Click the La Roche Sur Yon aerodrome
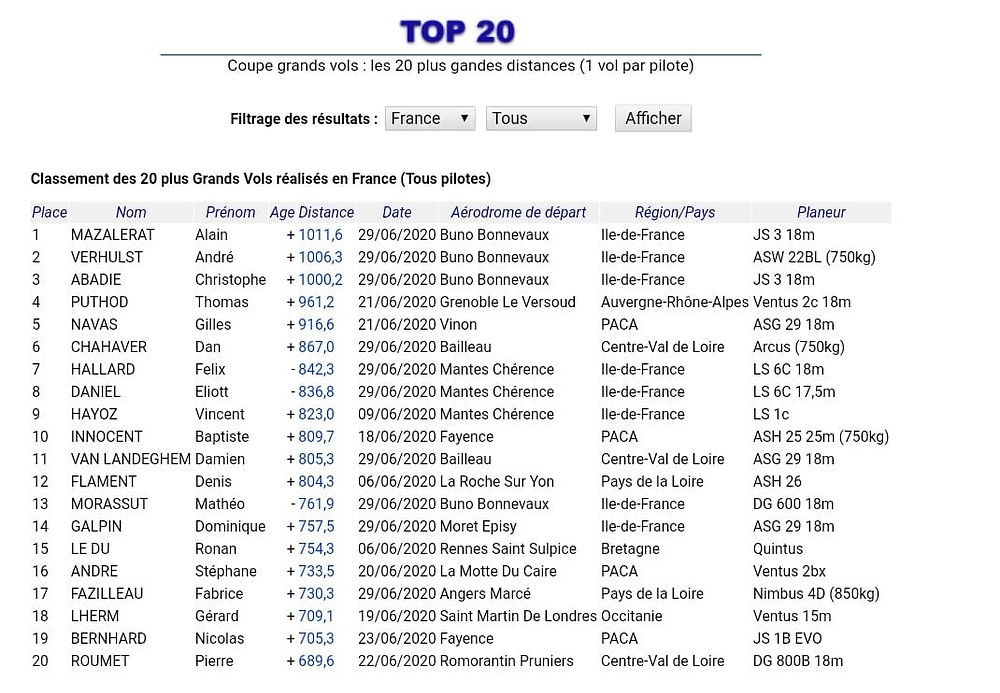The width and height of the screenshot is (1000, 693). tap(497, 481)
